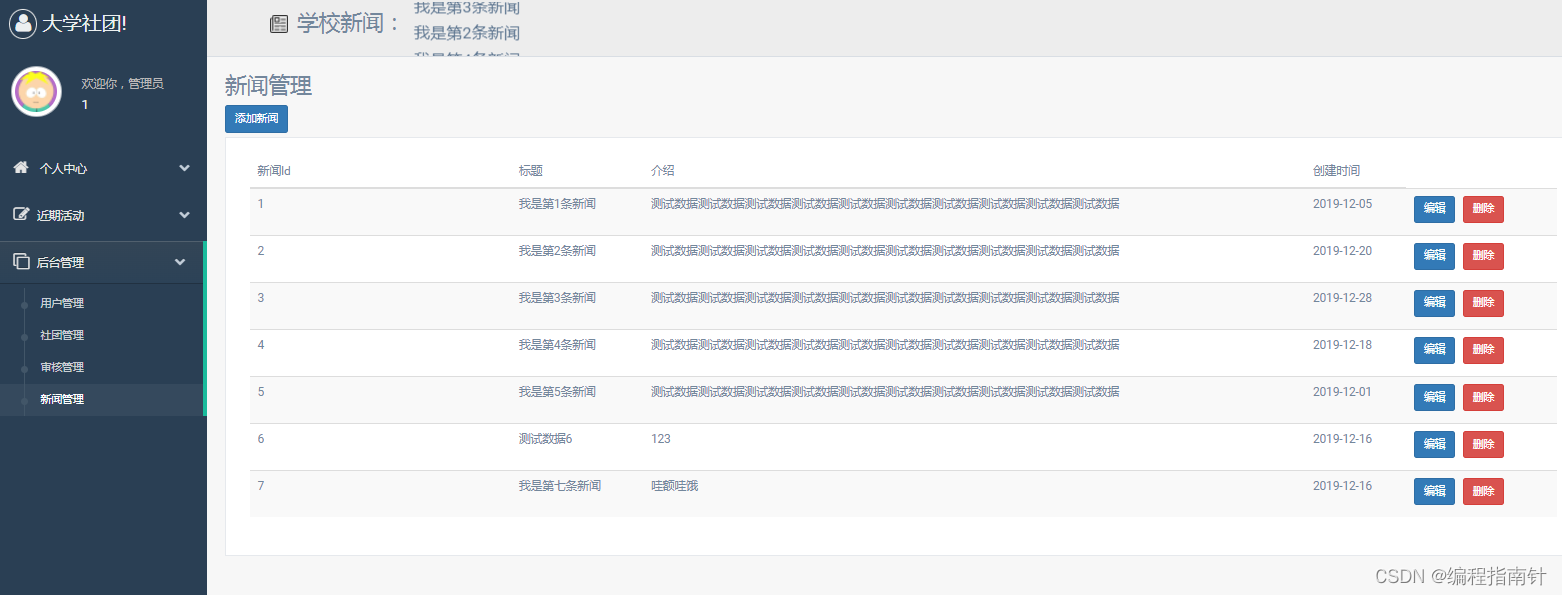
Task: Edit news row 我是第2条新闻
Action: tap(1434, 256)
